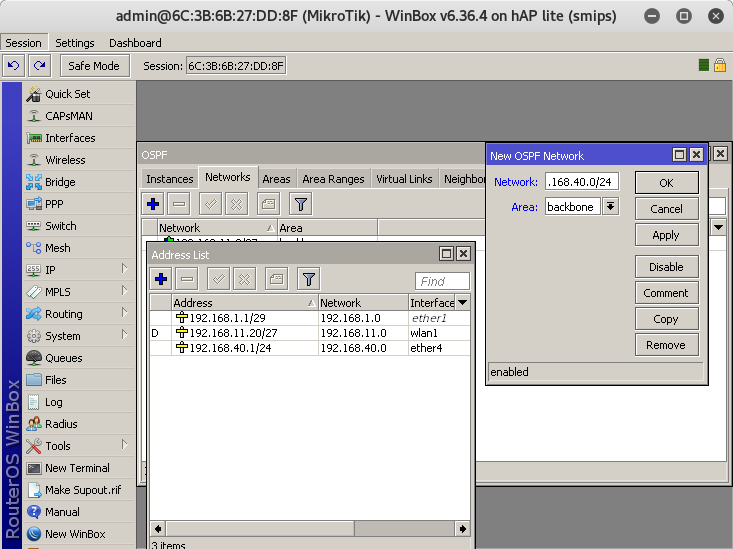Click Apply in New OSPF Network
This screenshot has height=549, width=733.
[x=667, y=235]
